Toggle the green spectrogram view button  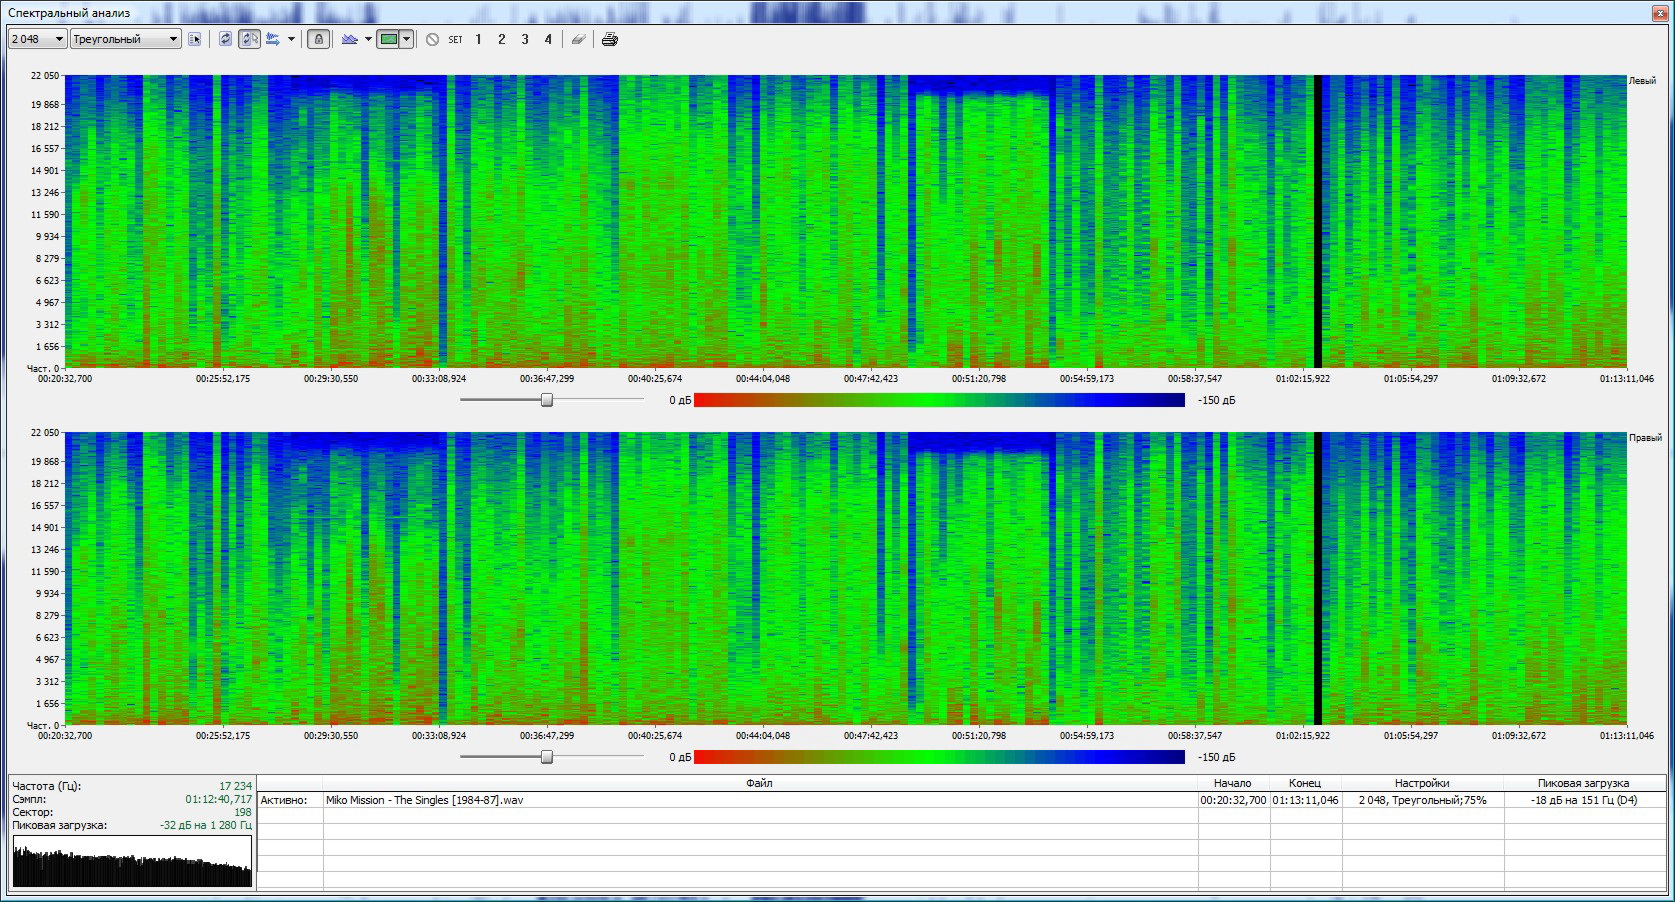(x=389, y=39)
